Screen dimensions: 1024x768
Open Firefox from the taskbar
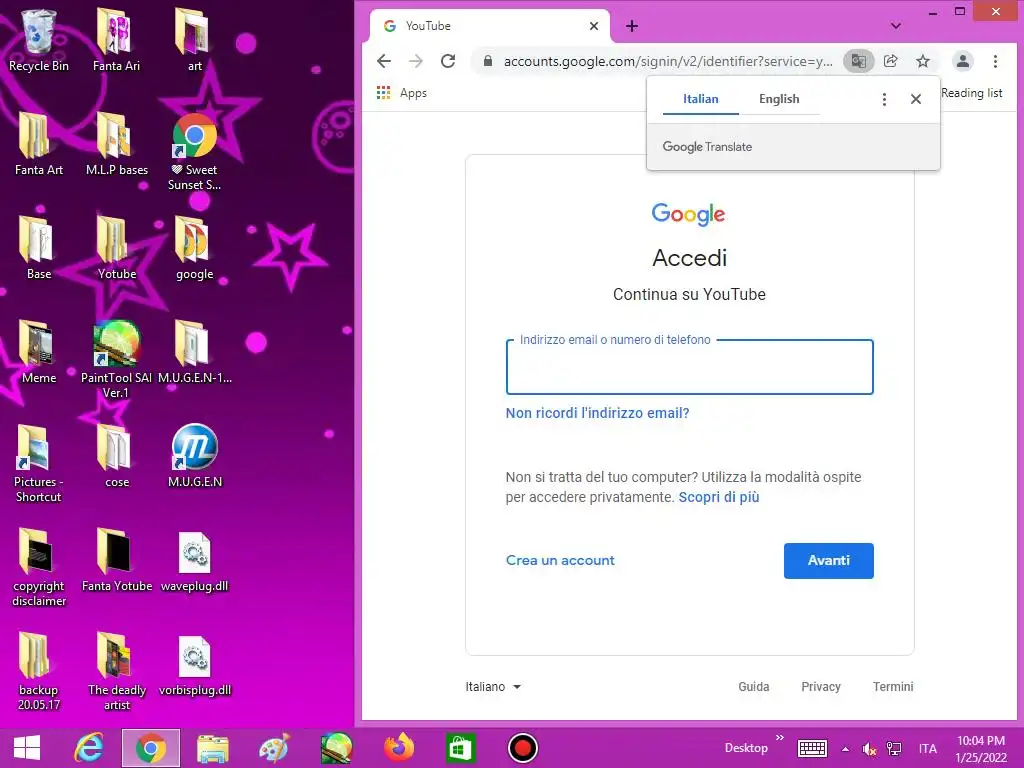pos(398,748)
